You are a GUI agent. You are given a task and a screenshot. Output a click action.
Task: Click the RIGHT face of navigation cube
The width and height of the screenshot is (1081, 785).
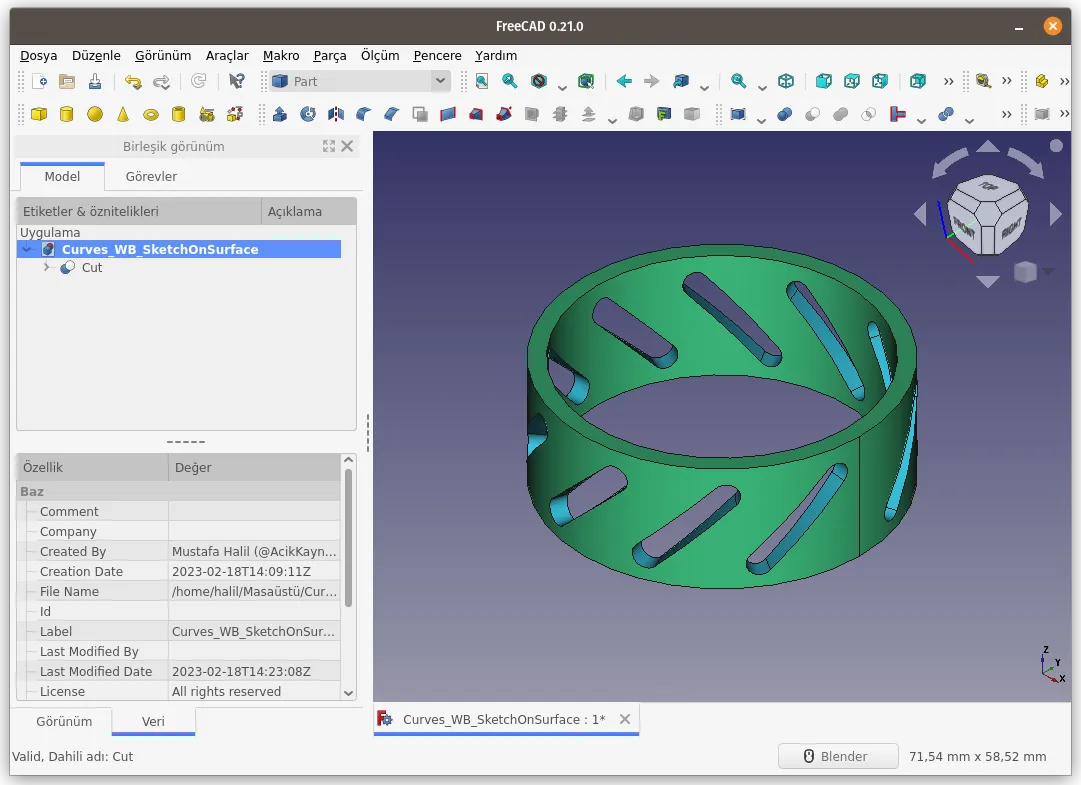coord(1011,227)
